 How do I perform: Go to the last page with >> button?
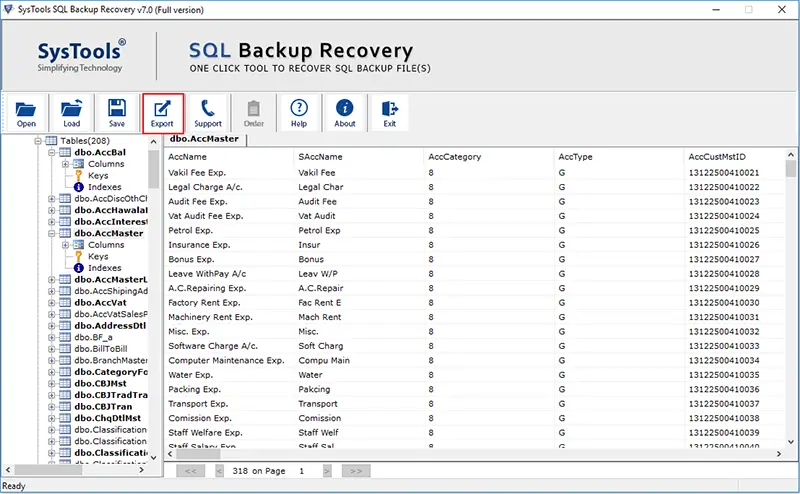pos(356,471)
